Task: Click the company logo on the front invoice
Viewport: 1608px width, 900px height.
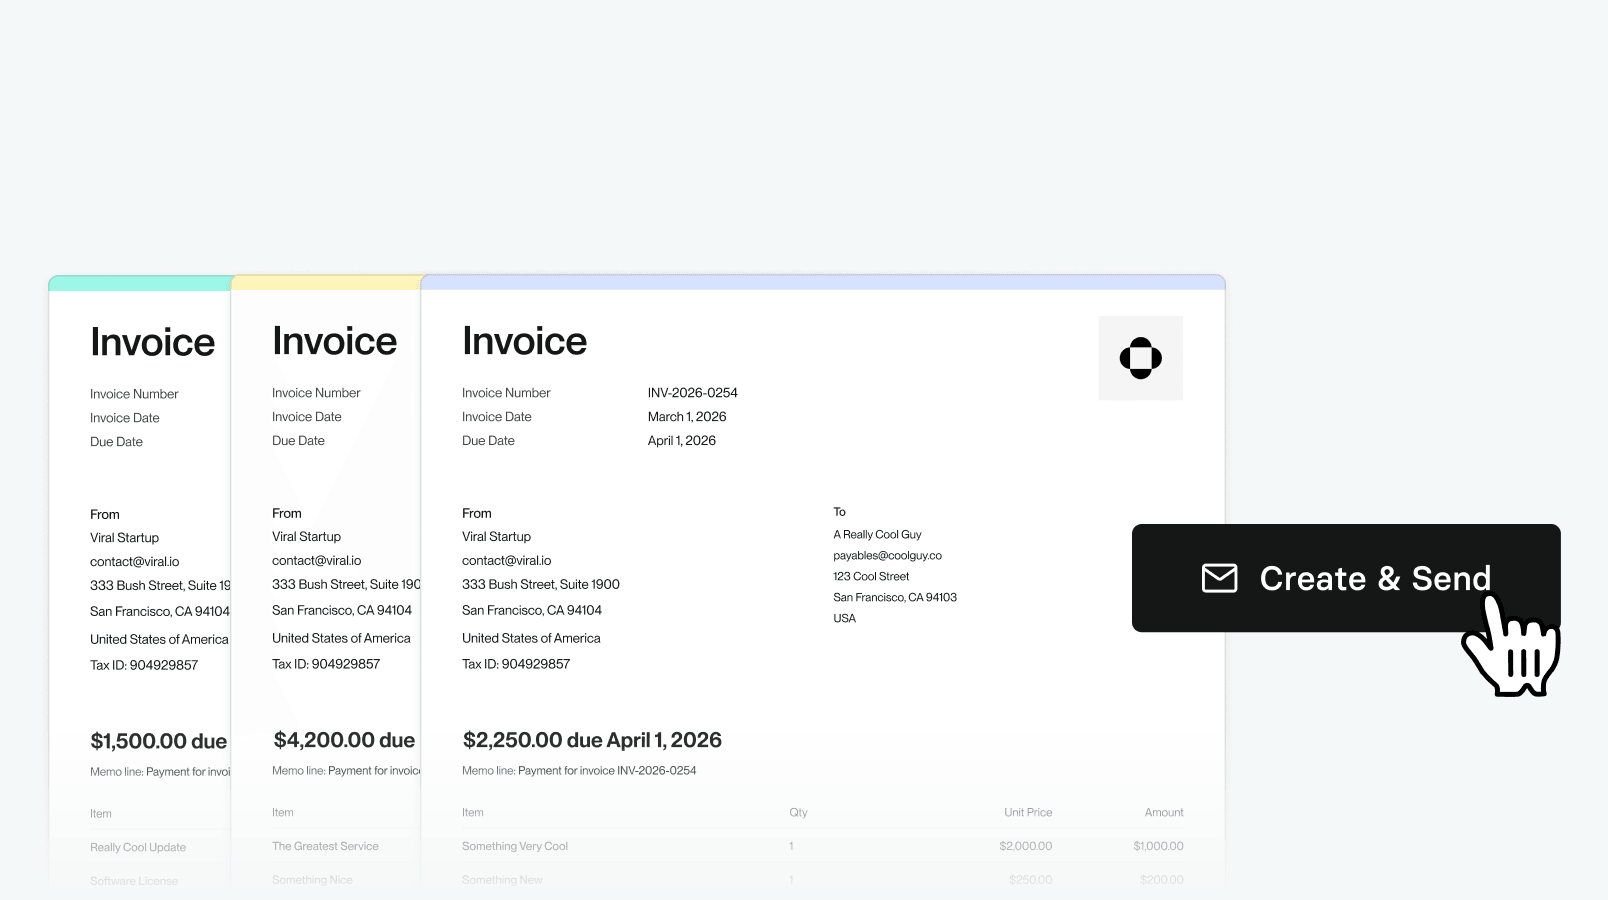Action: pyautogui.click(x=1141, y=358)
